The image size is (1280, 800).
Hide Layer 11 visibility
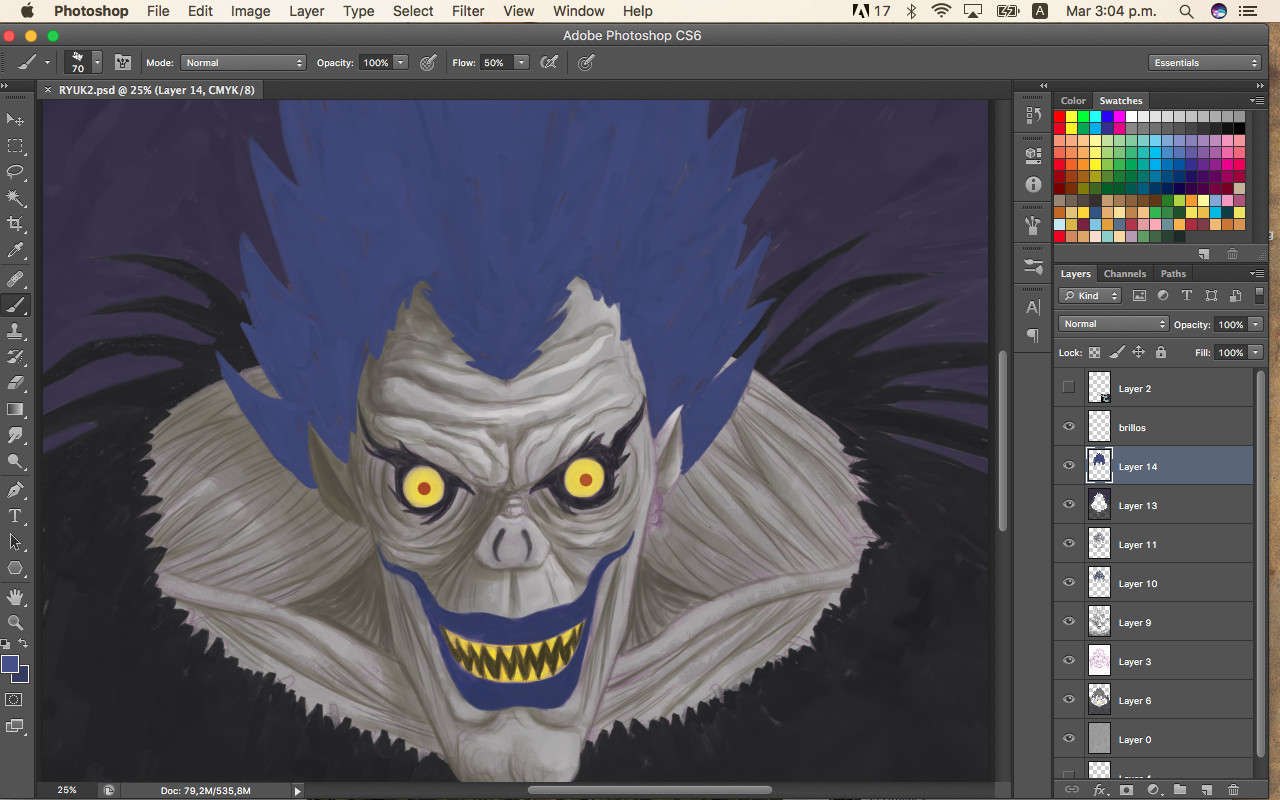click(x=1069, y=544)
